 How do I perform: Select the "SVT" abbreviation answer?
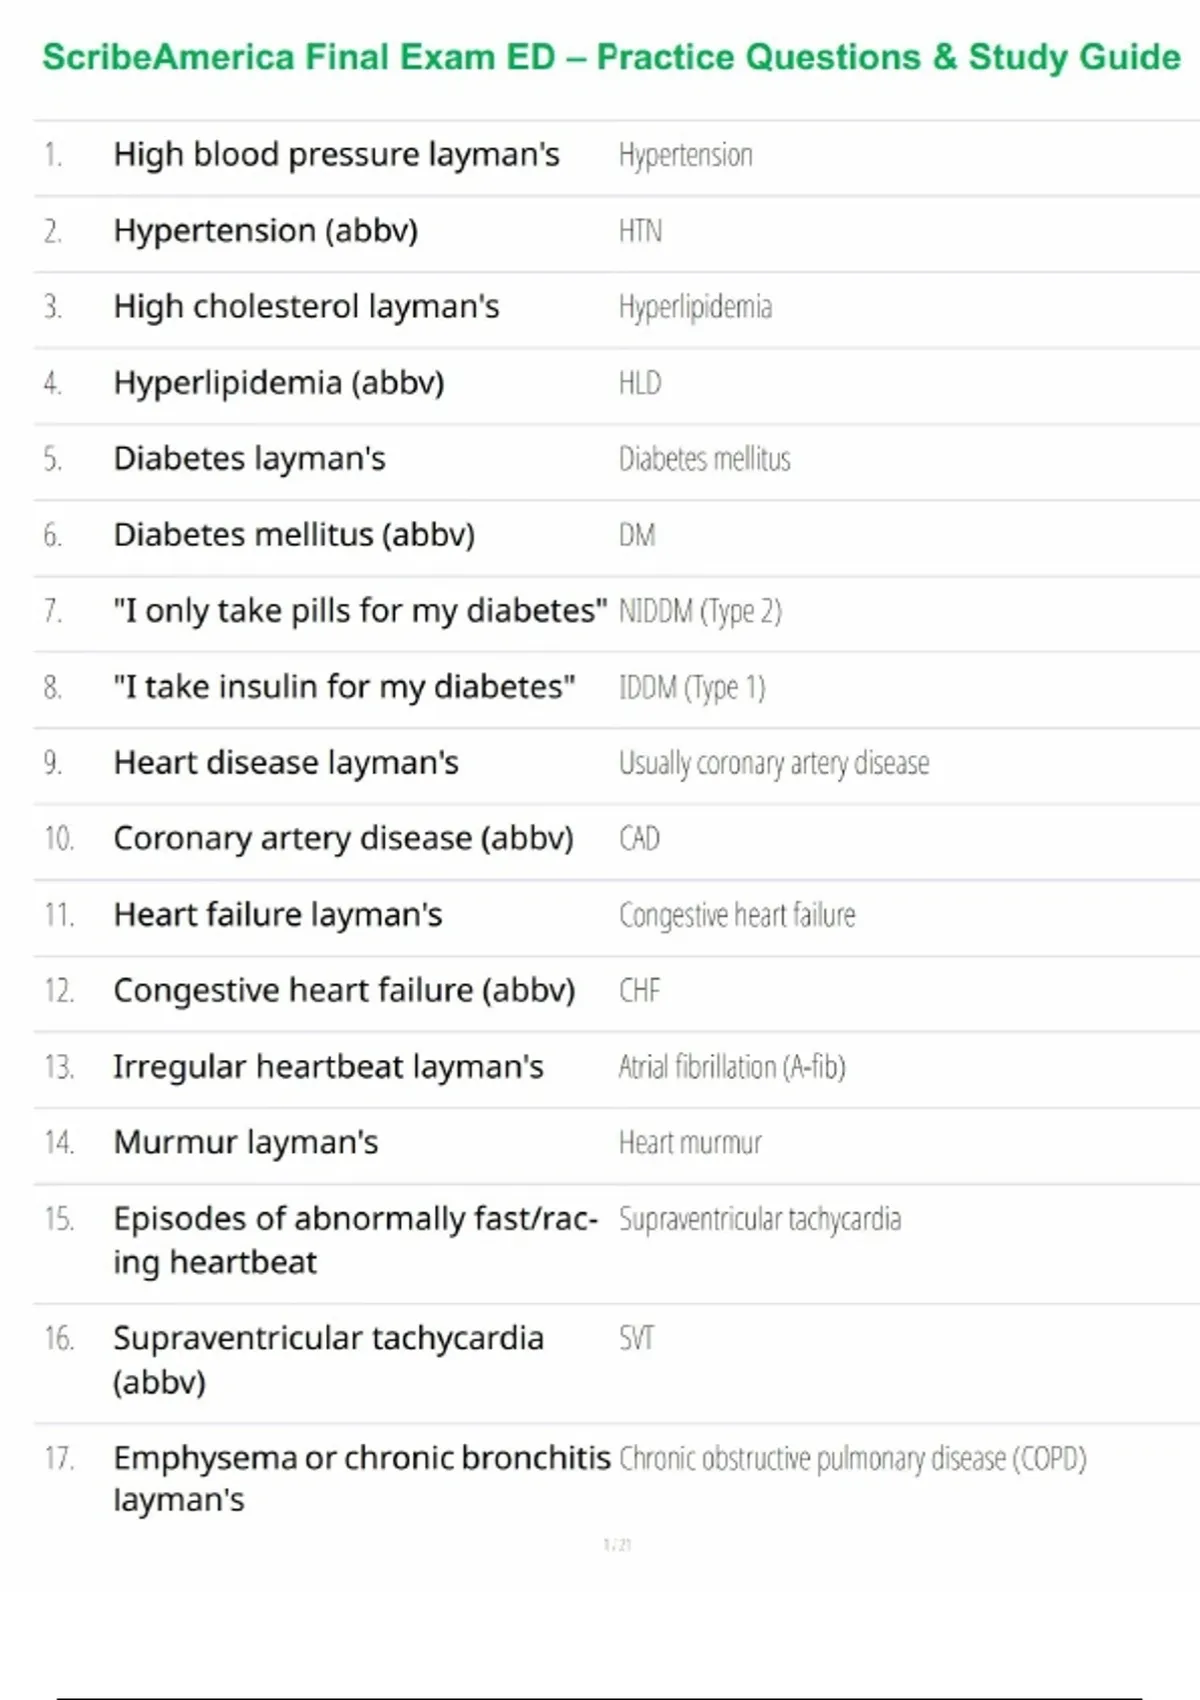tap(636, 1338)
